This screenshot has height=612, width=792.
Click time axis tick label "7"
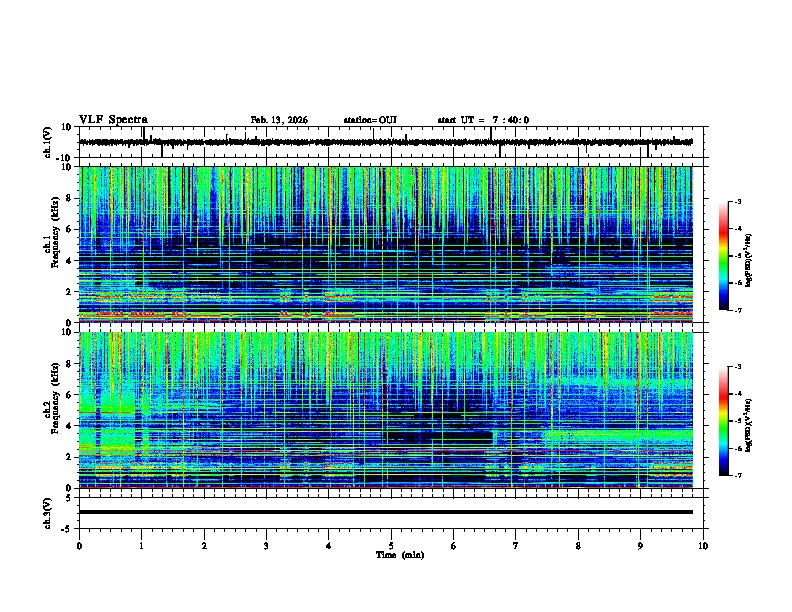pyautogui.click(x=516, y=546)
